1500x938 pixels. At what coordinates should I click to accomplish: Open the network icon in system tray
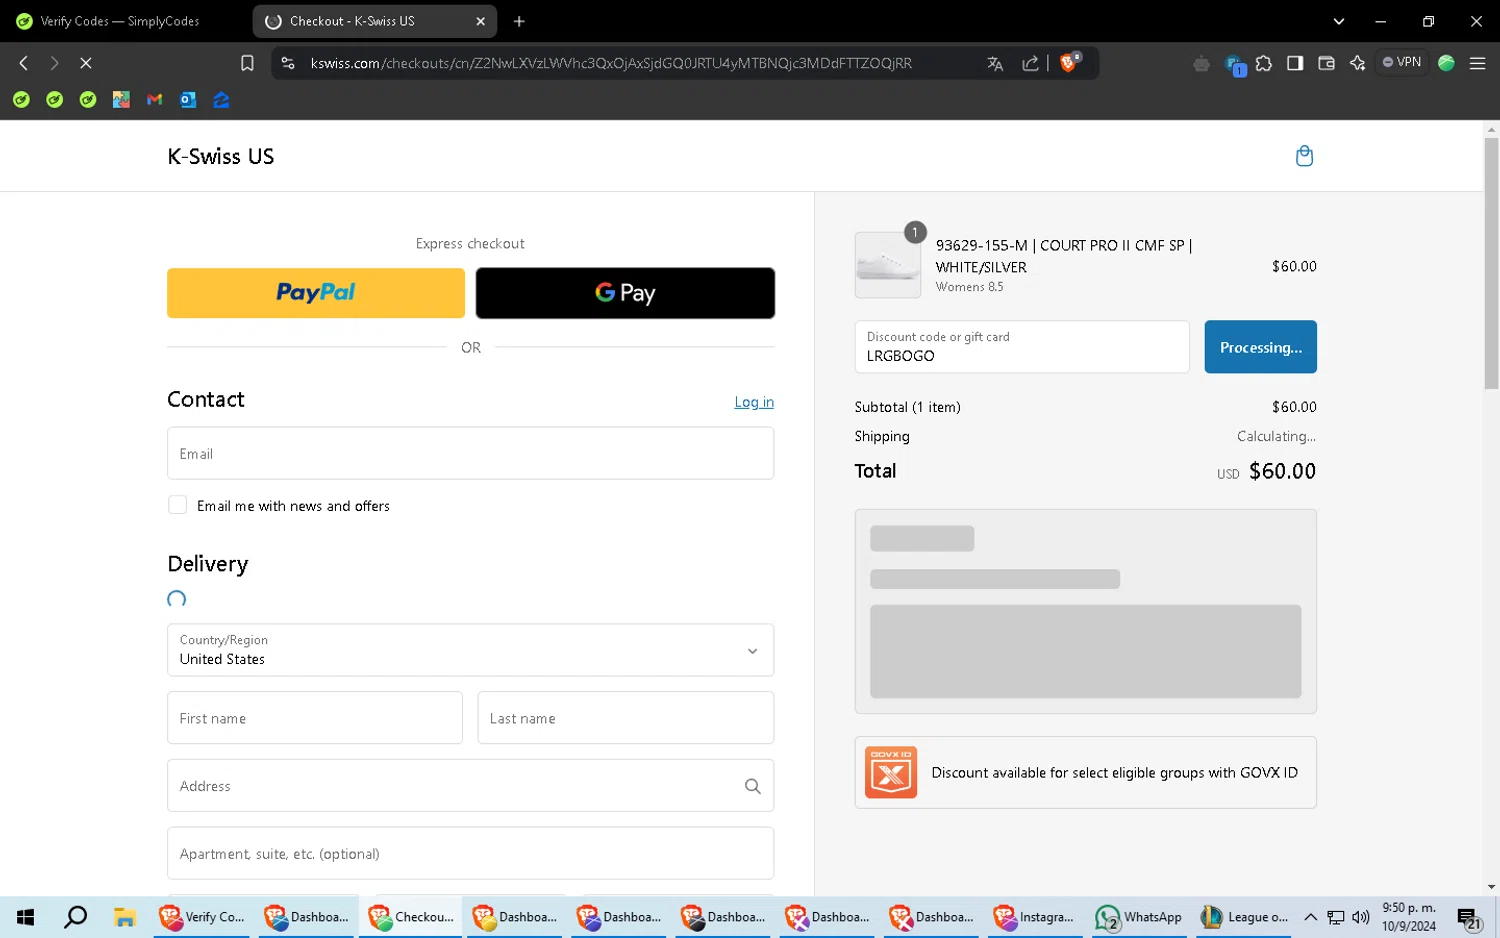coord(1335,917)
